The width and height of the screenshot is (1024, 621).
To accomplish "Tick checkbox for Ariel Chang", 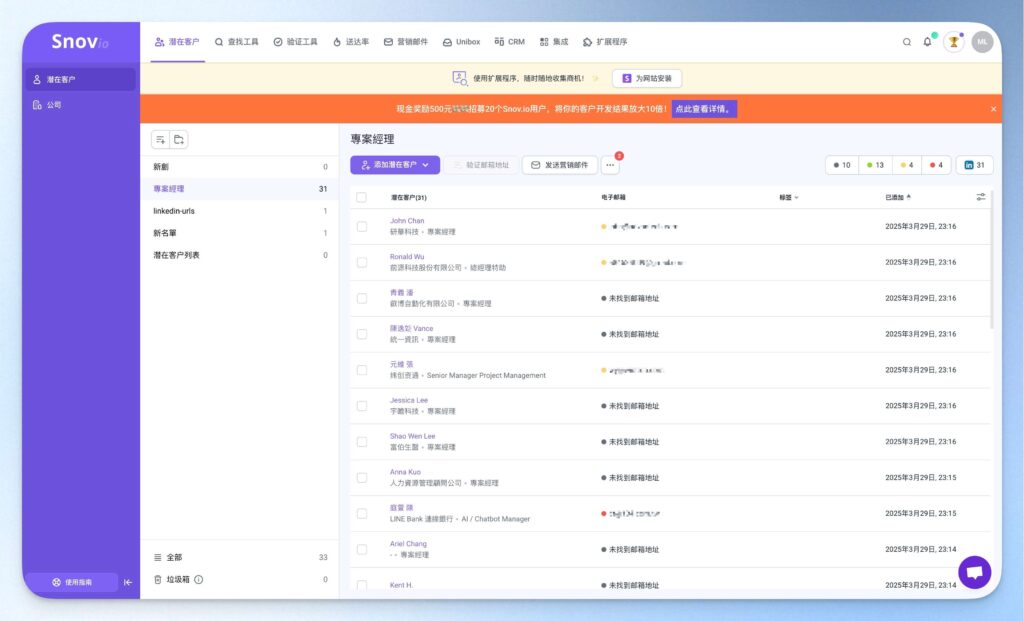I will [x=362, y=550].
